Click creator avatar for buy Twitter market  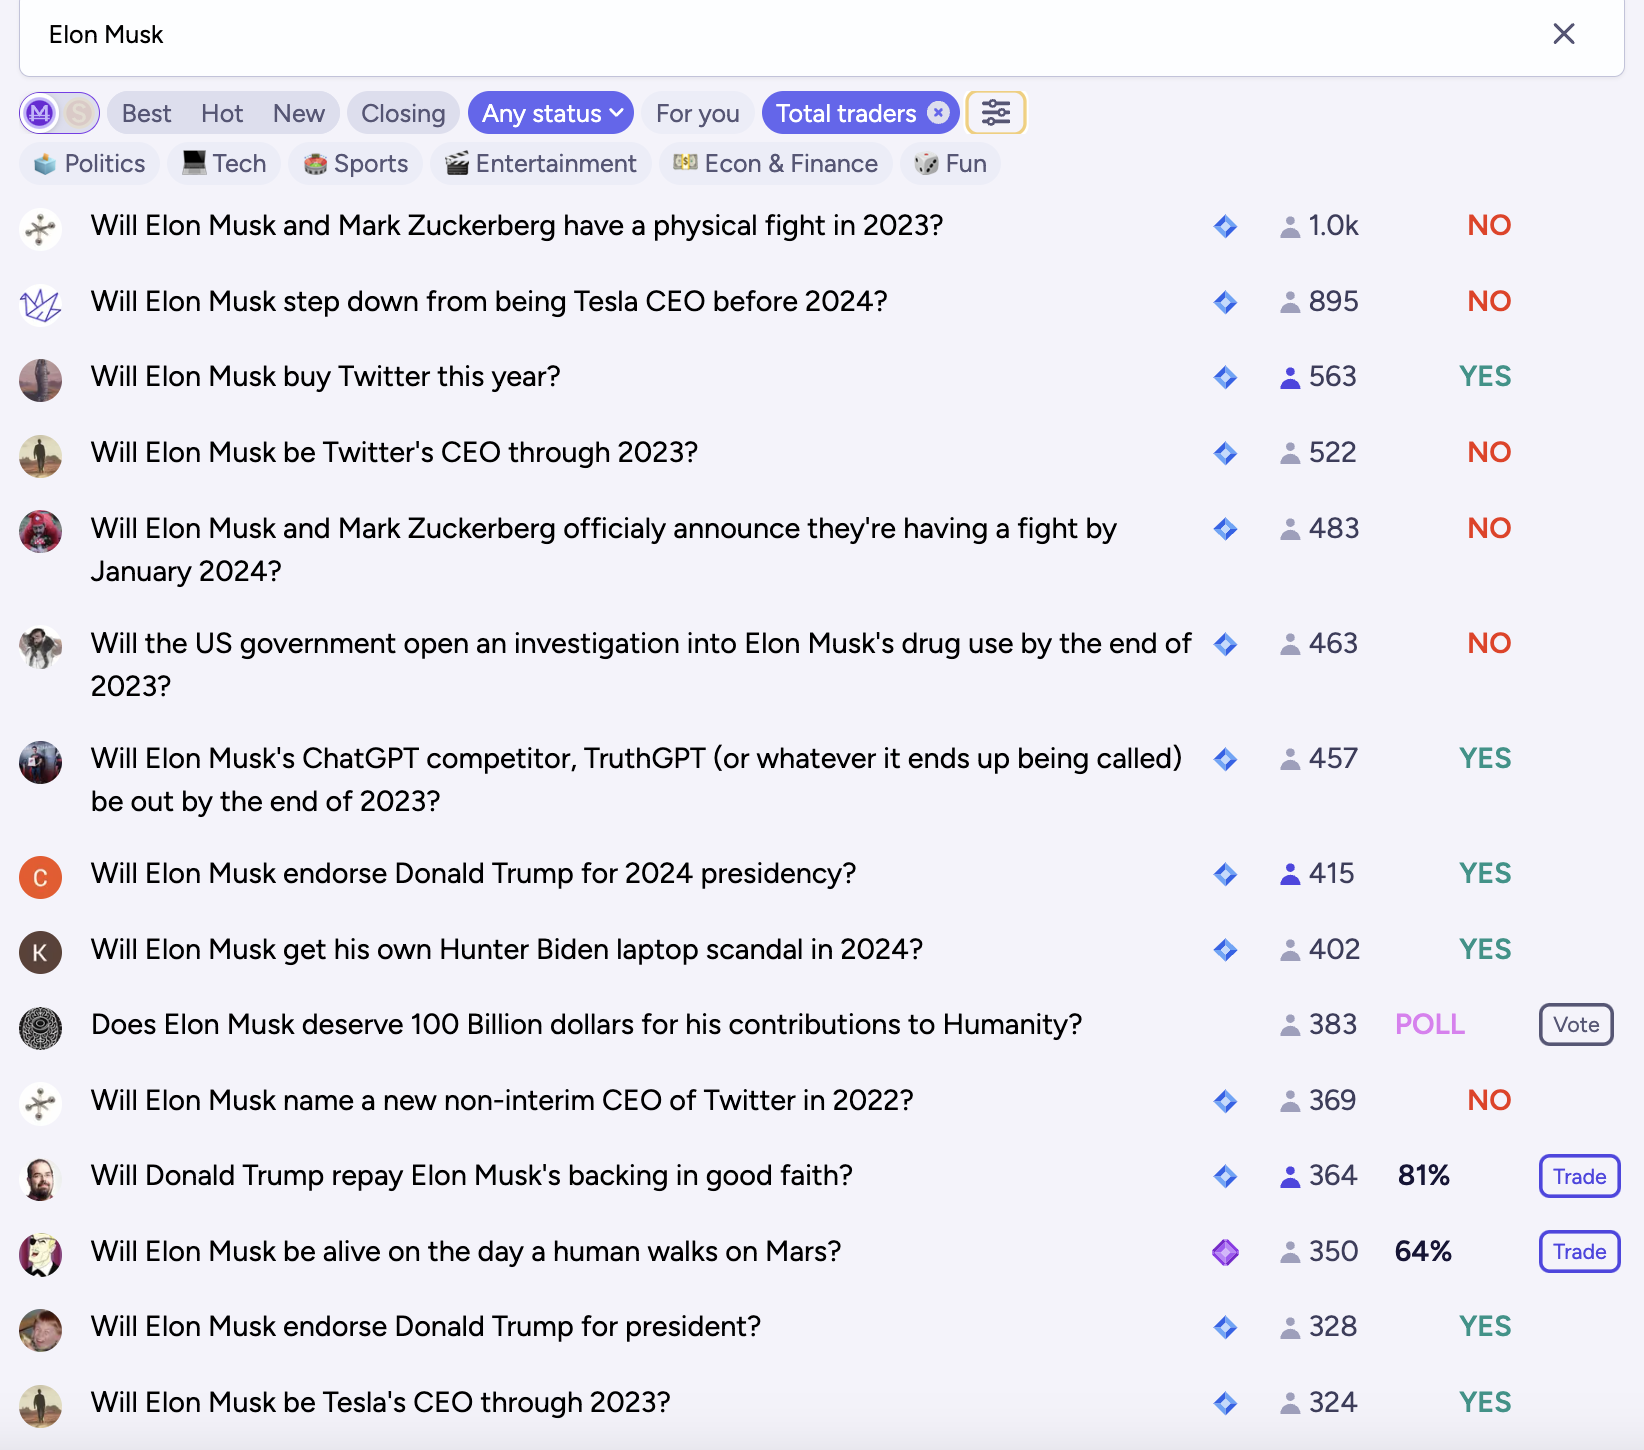41,380
